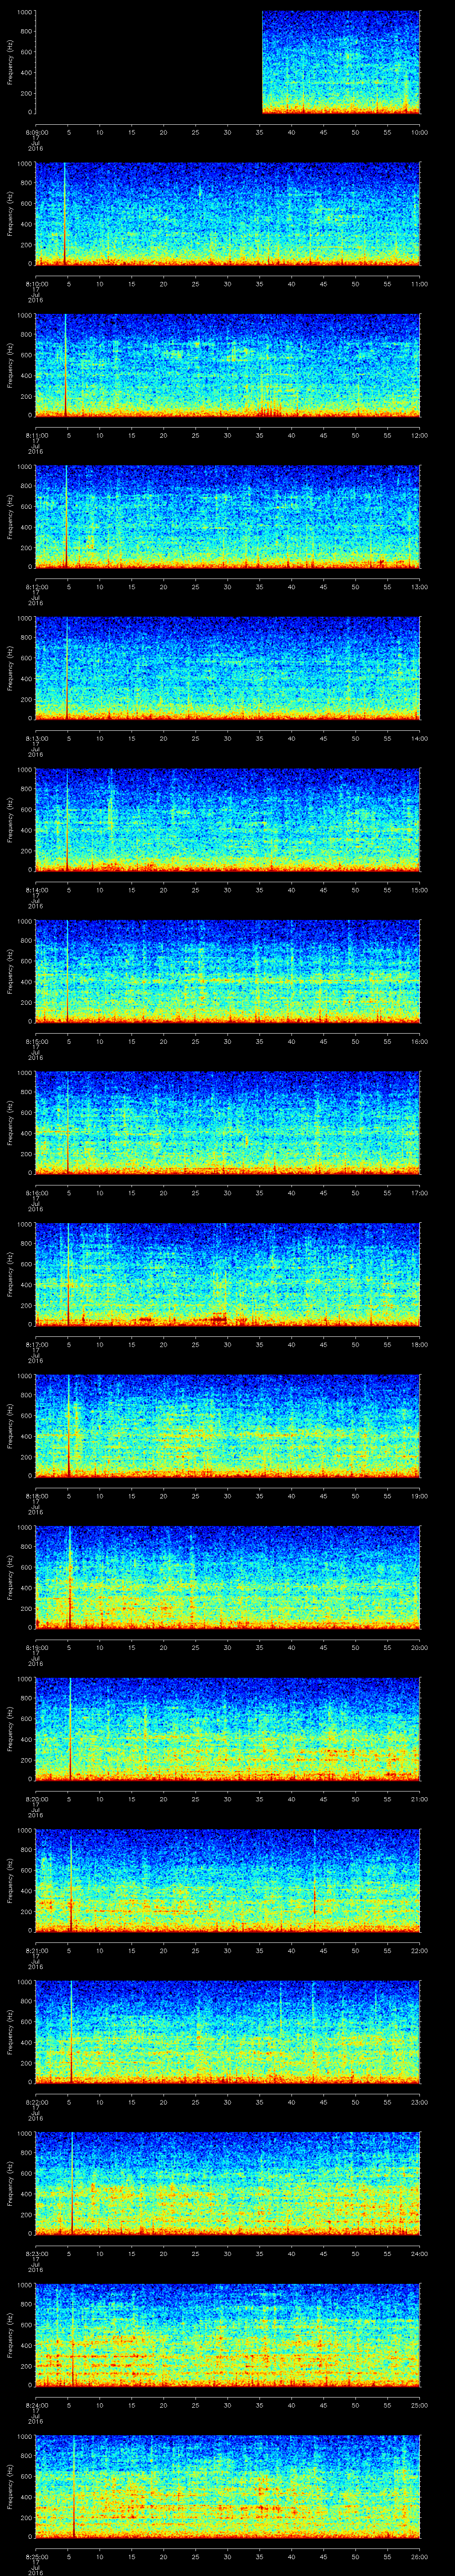Click the 8:24:00 start time label
Screen dimensions: 455x2576
coord(36,2405)
